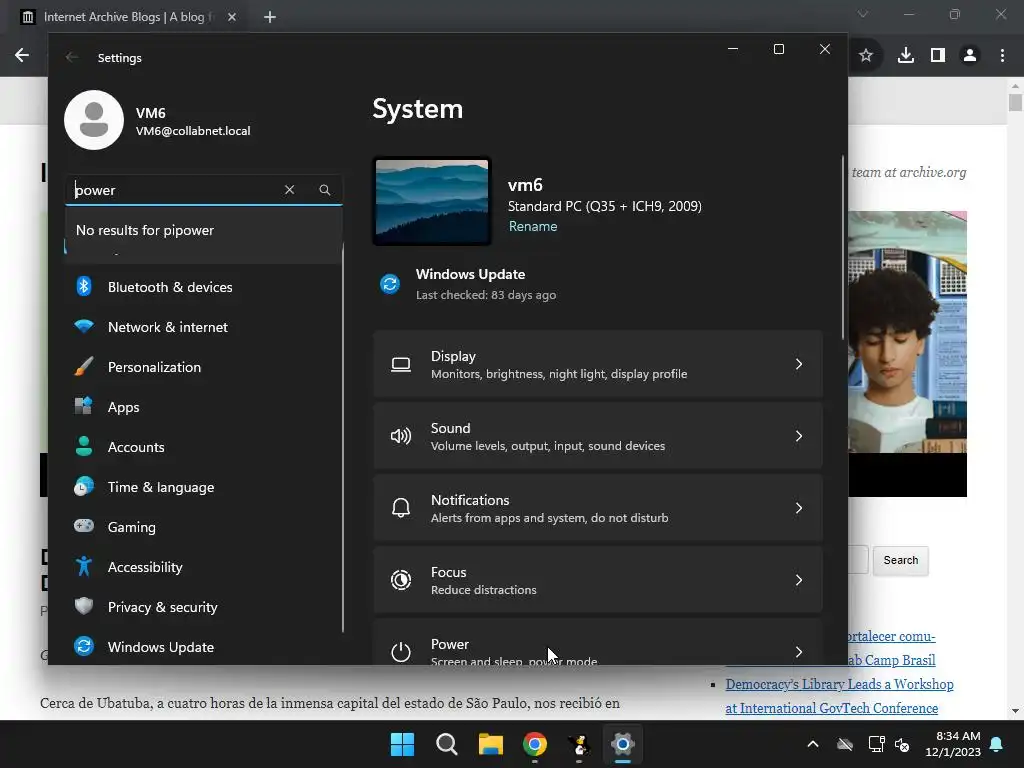
Task: Click the search magnifier in Settings search
Action: tap(325, 189)
